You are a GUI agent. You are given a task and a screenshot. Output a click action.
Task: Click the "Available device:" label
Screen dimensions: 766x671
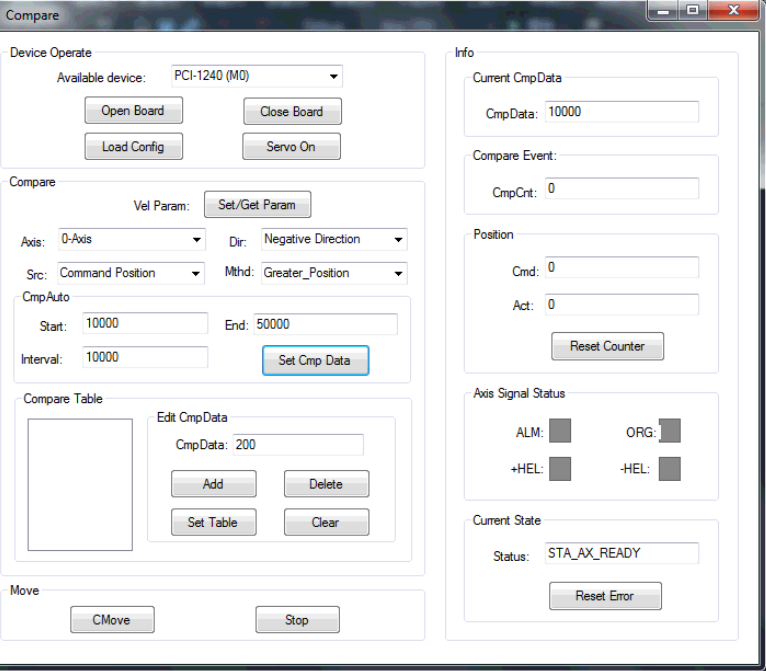pyautogui.click(x=101, y=78)
